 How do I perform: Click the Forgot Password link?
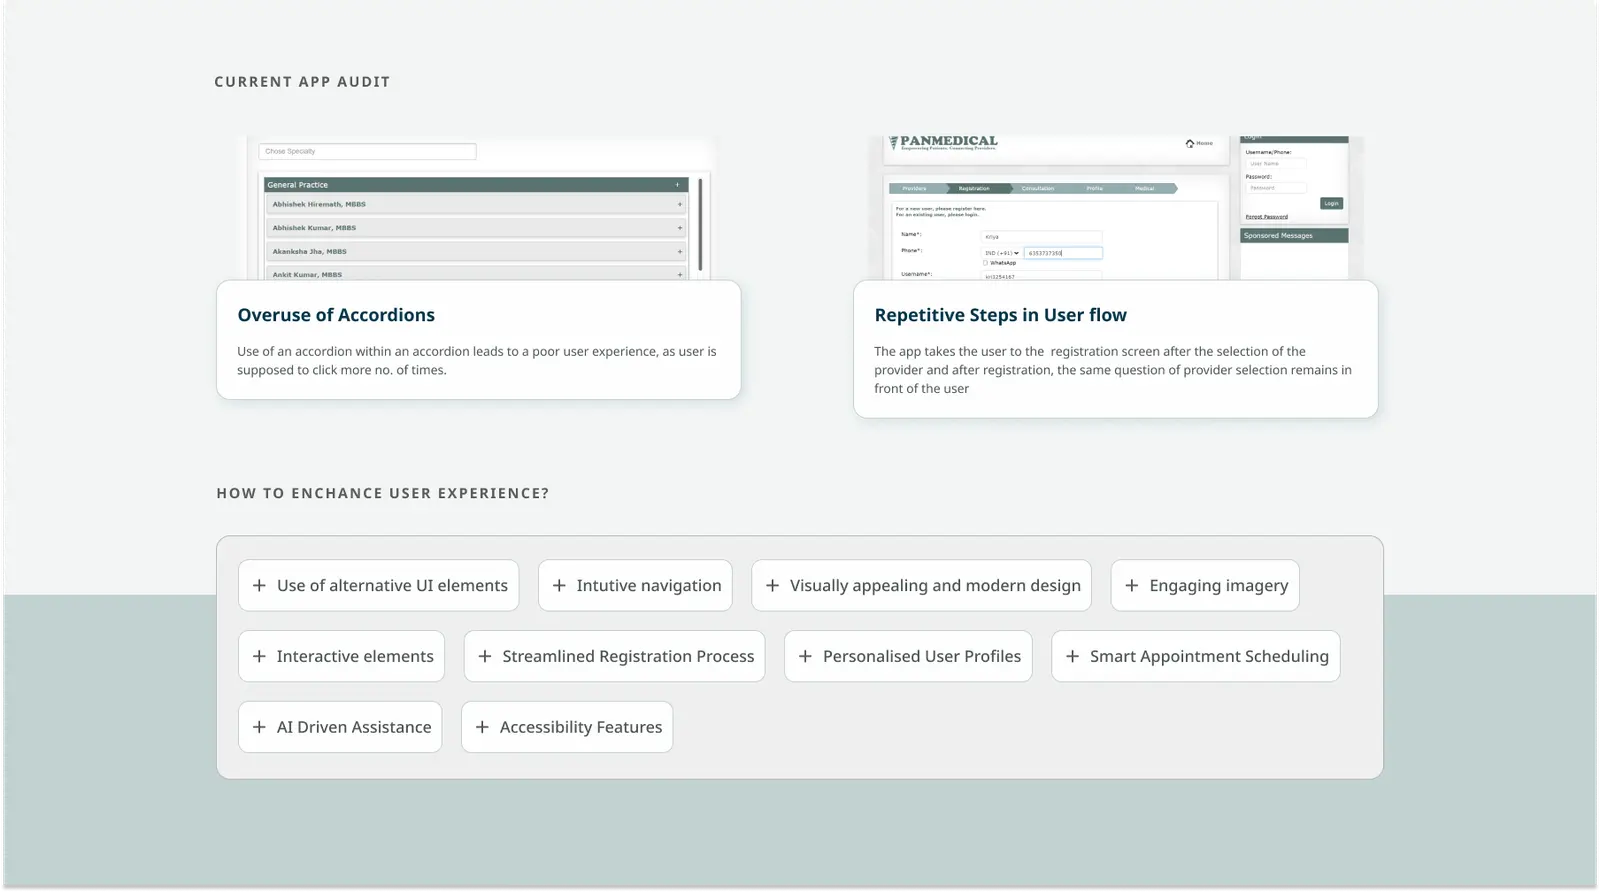coord(1267,216)
